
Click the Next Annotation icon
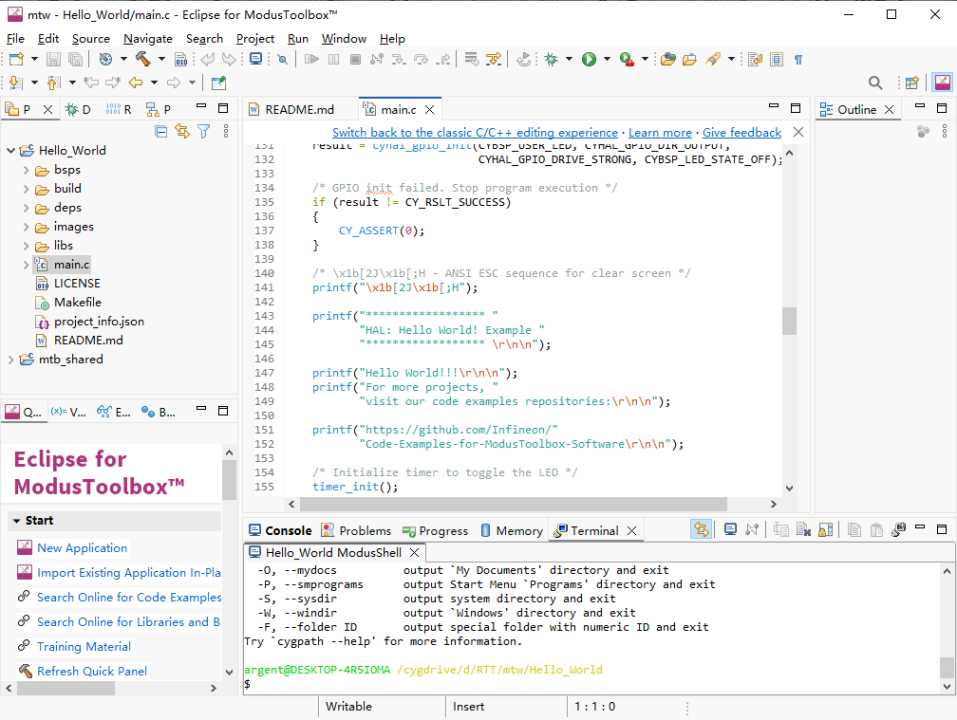16,82
